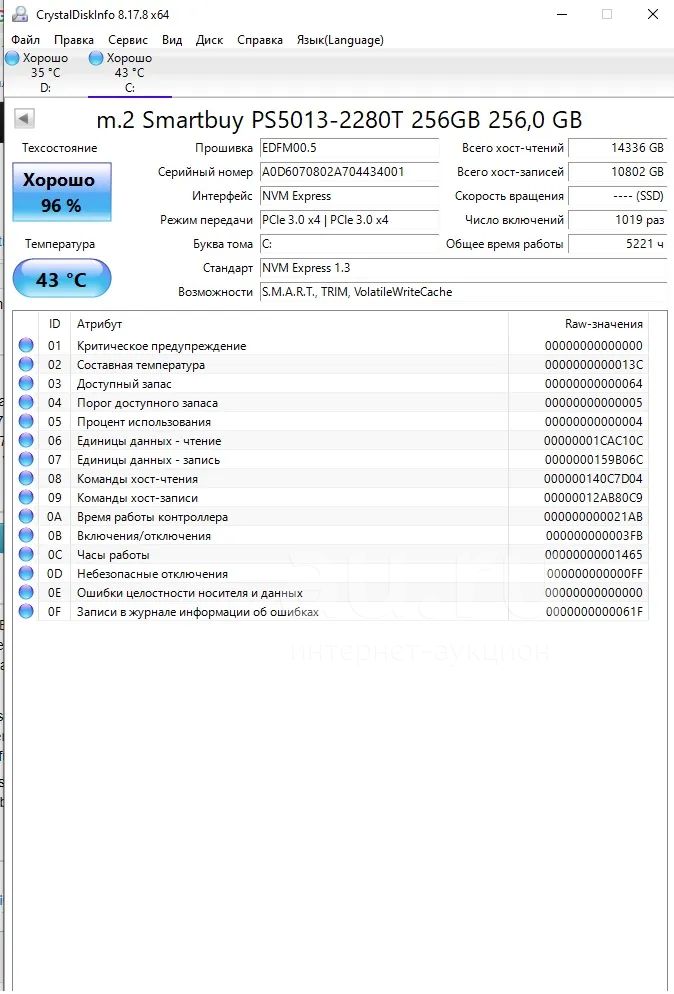674x994 pixels.
Task: Click the Хорошо 96 % health status button
Action: pyautogui.click(x=62, y=192)
